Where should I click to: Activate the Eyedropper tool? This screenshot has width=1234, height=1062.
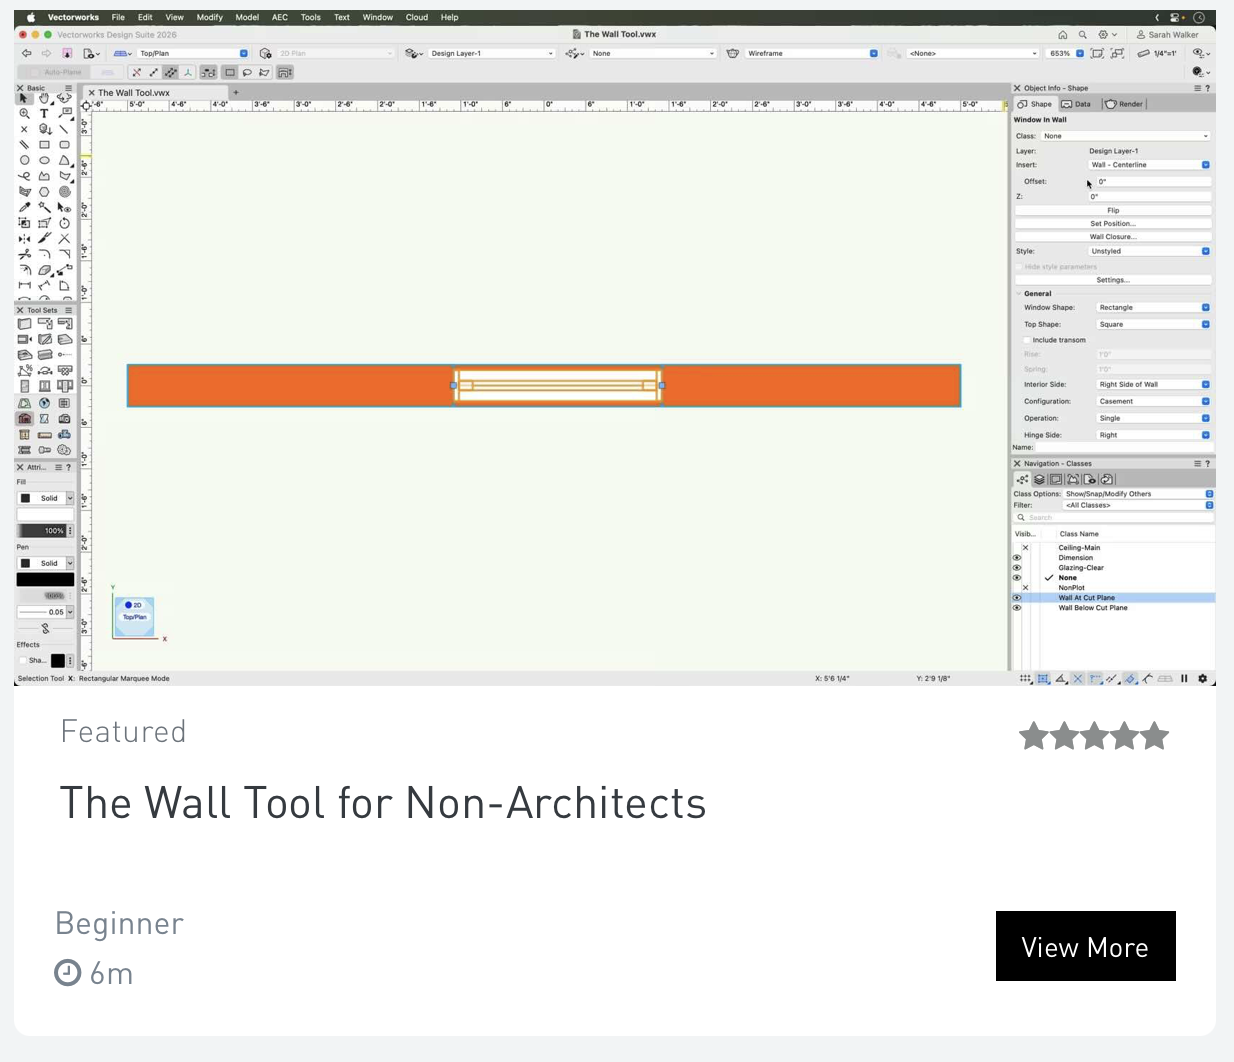[24, 206]
